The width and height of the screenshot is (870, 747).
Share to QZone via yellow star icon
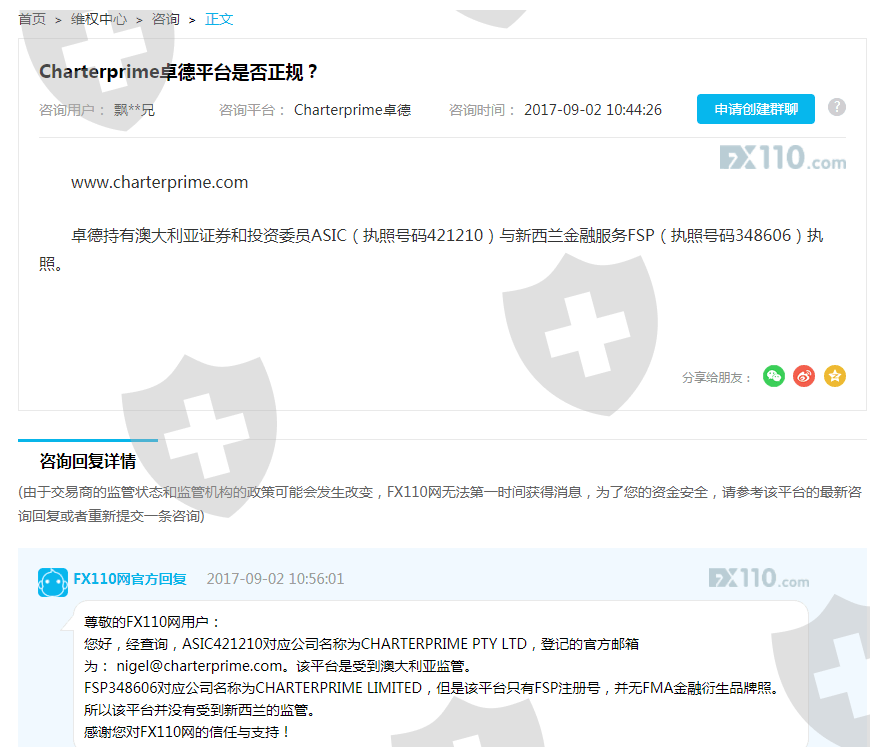pos(834,377)
